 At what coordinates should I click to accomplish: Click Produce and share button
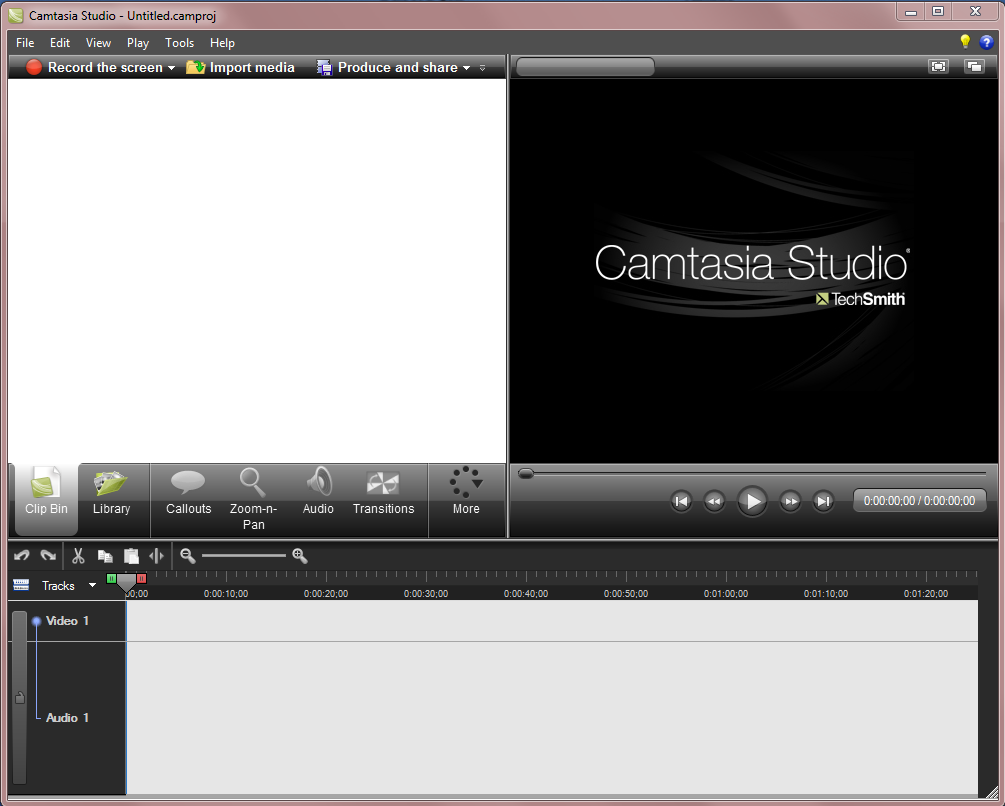click(388, 67)
